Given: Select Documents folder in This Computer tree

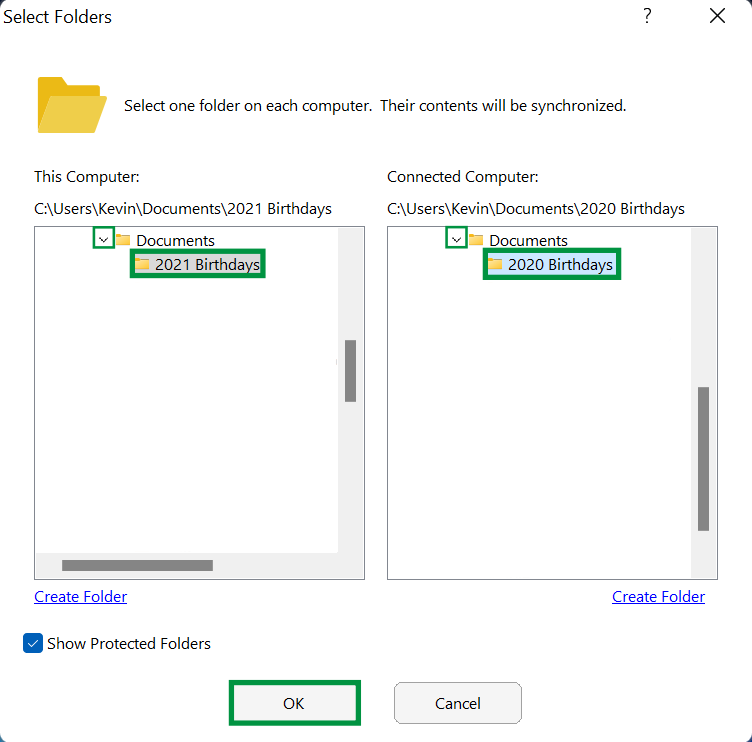Looking at the screenshot, I should click(175, 240).
